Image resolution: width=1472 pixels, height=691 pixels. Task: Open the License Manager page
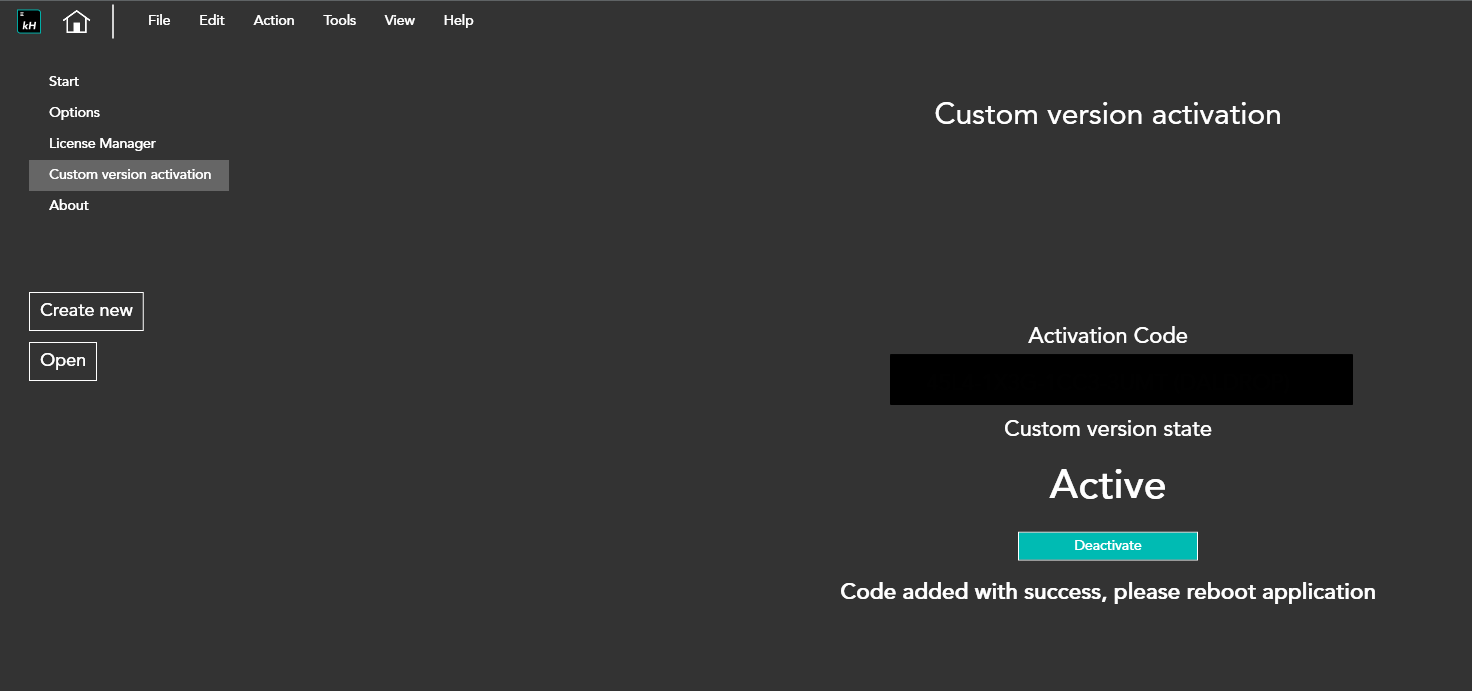(x=102, y=143)
